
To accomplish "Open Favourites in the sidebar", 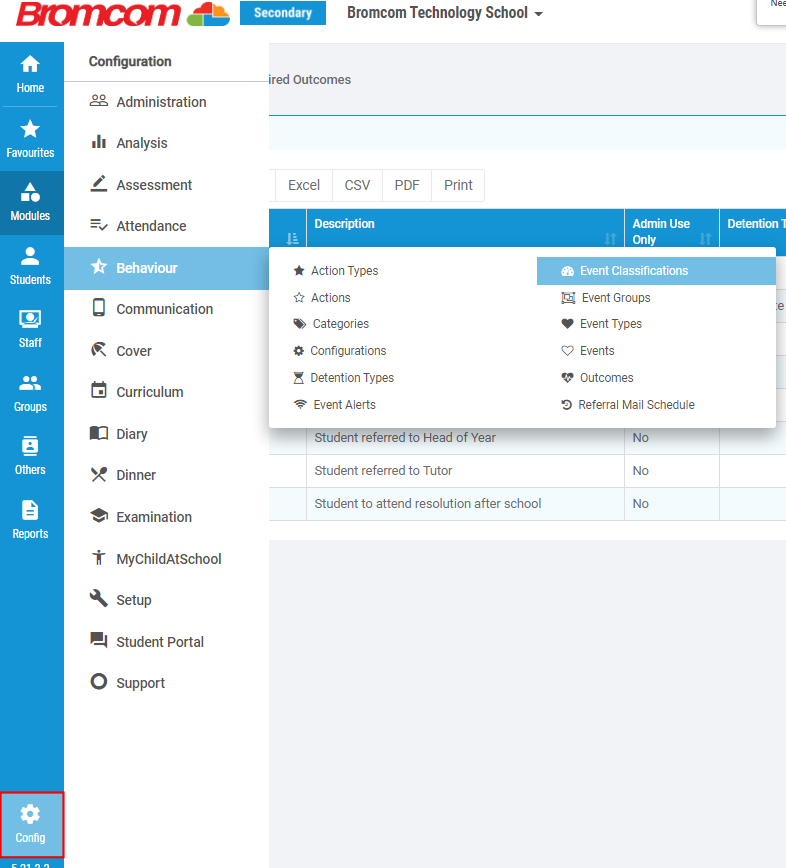I will click(30, 139).
